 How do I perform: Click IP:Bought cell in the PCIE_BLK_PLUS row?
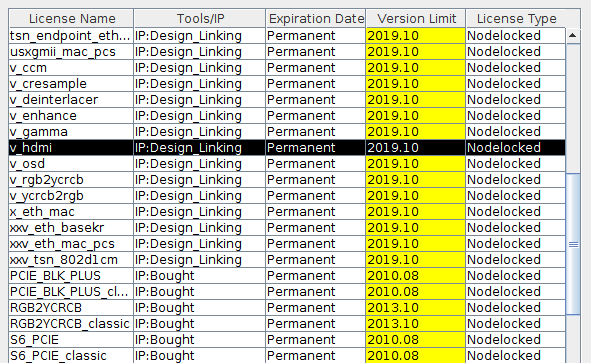(199, 276)
